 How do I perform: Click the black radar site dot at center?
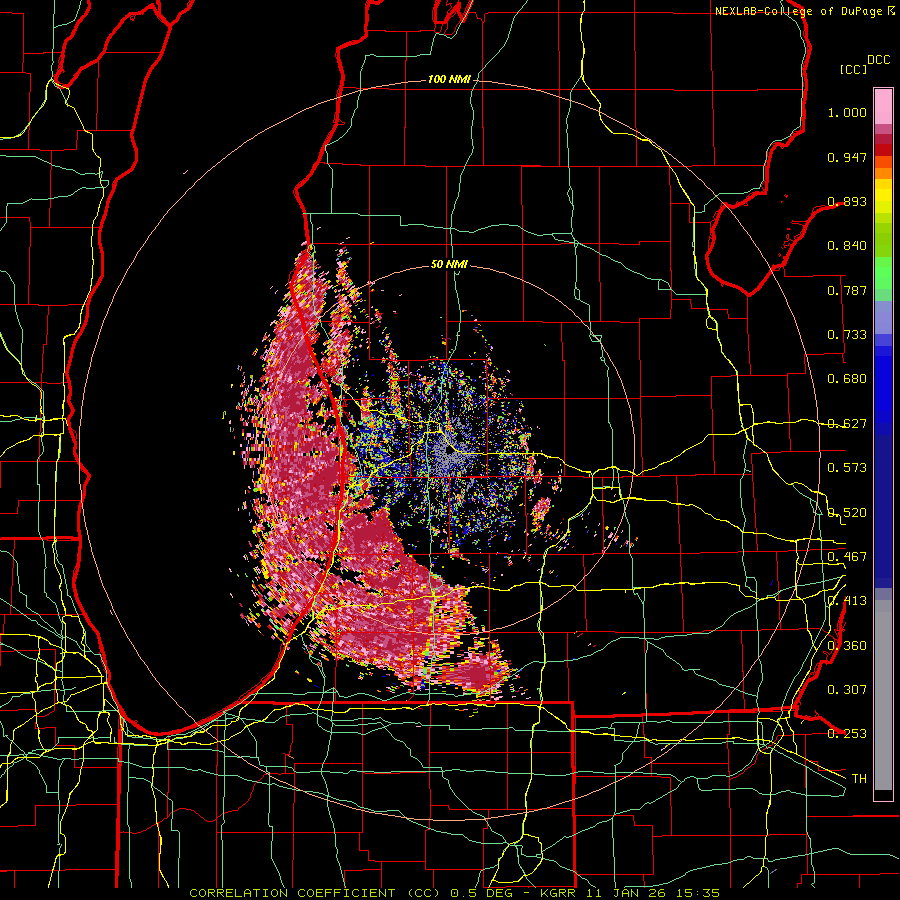[x=449, y=451]
